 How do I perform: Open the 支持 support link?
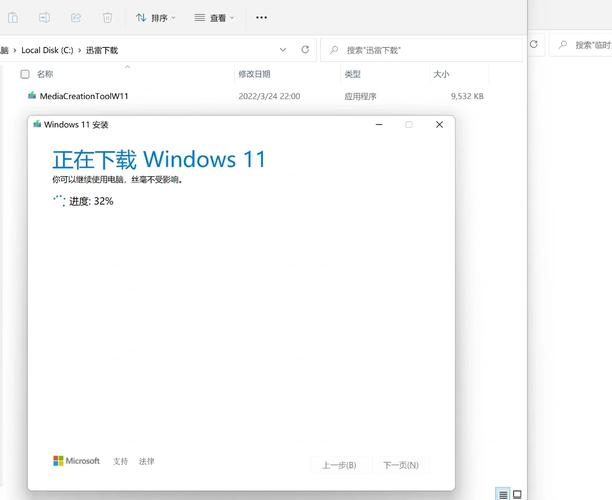[120, 461]
